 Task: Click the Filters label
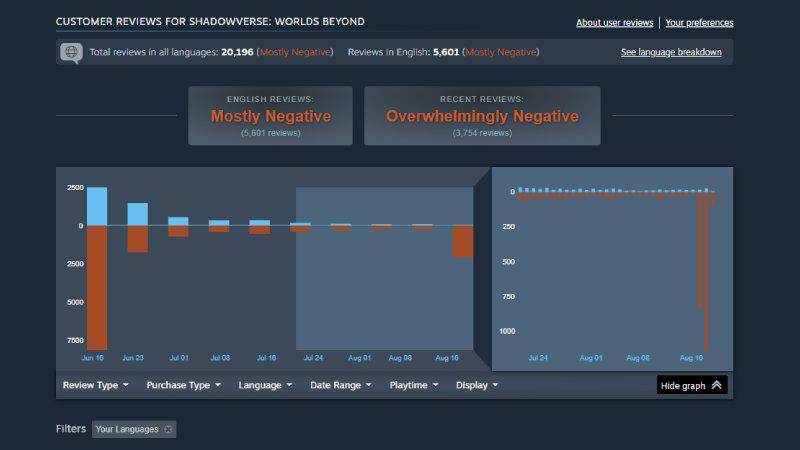pyautogui.click(x=71, y=429)
